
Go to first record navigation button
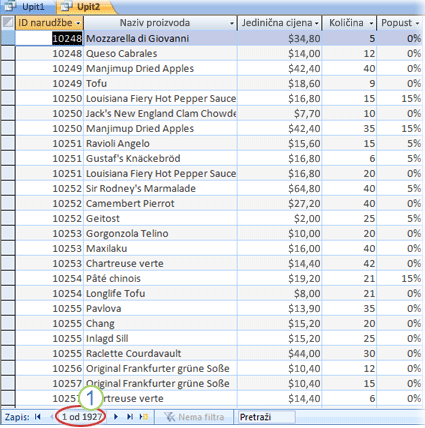(x=38, y=417)
